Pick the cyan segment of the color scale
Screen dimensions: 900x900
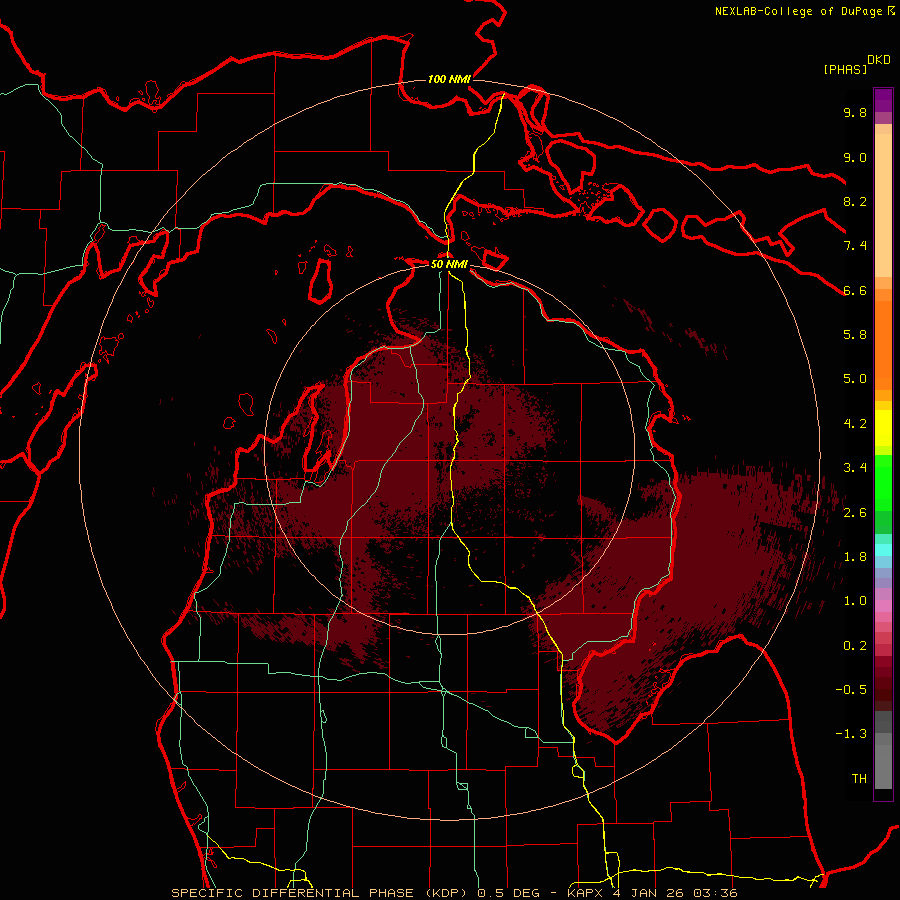click(x=883, y=550)
